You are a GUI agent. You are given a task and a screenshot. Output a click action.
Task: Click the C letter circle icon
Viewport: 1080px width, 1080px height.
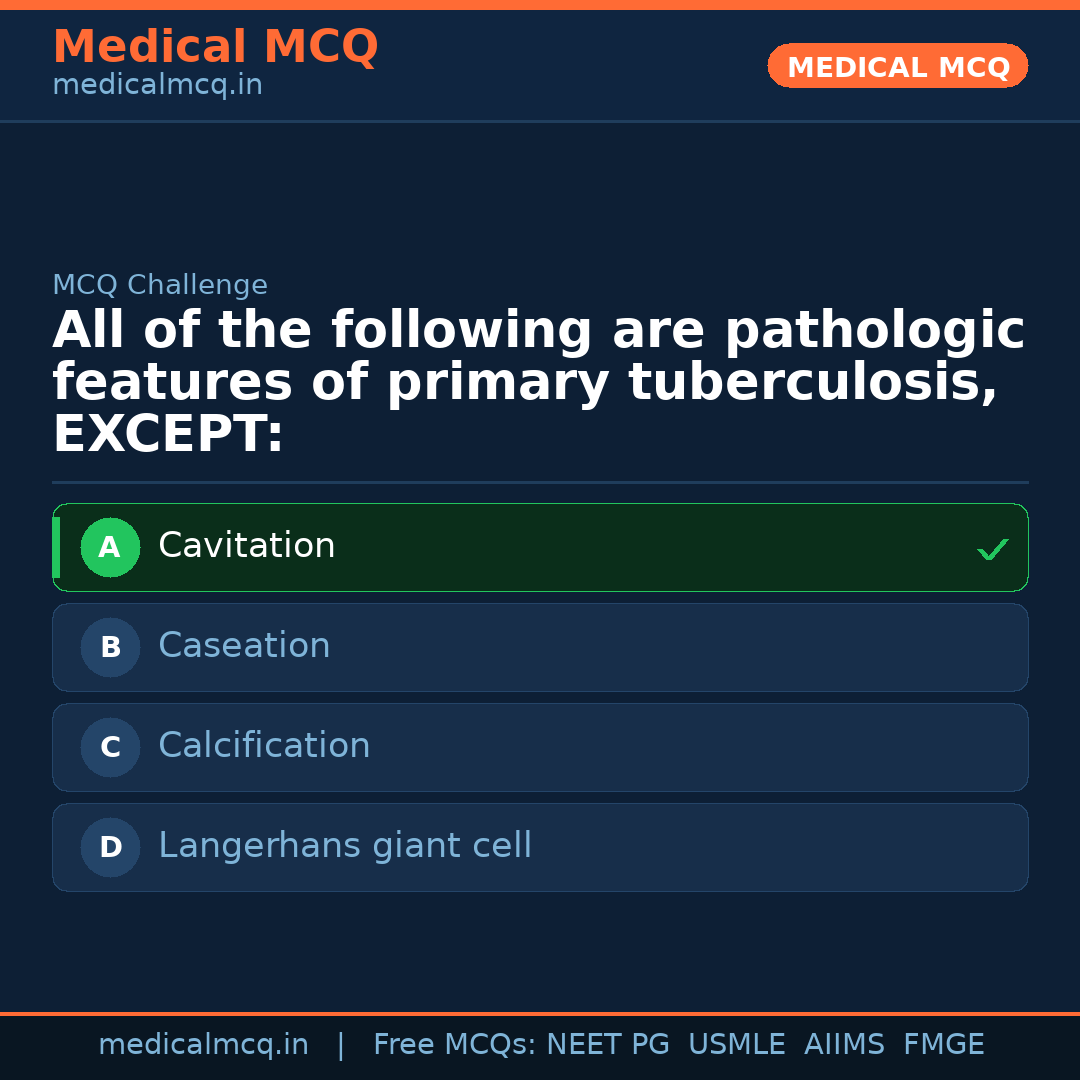[110, 748]
